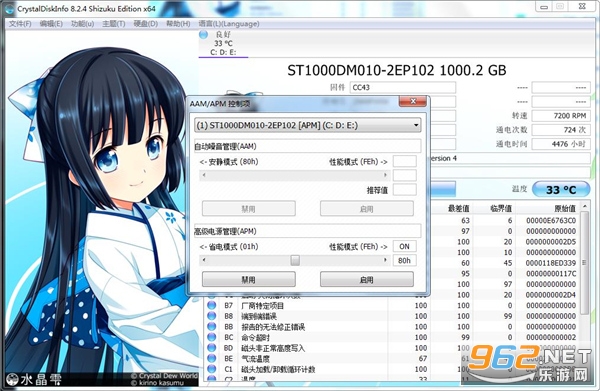The height and width of the screenshot is (391, 600).
Task: Select the 命令超时 attribute row
Action: [392, 337]
